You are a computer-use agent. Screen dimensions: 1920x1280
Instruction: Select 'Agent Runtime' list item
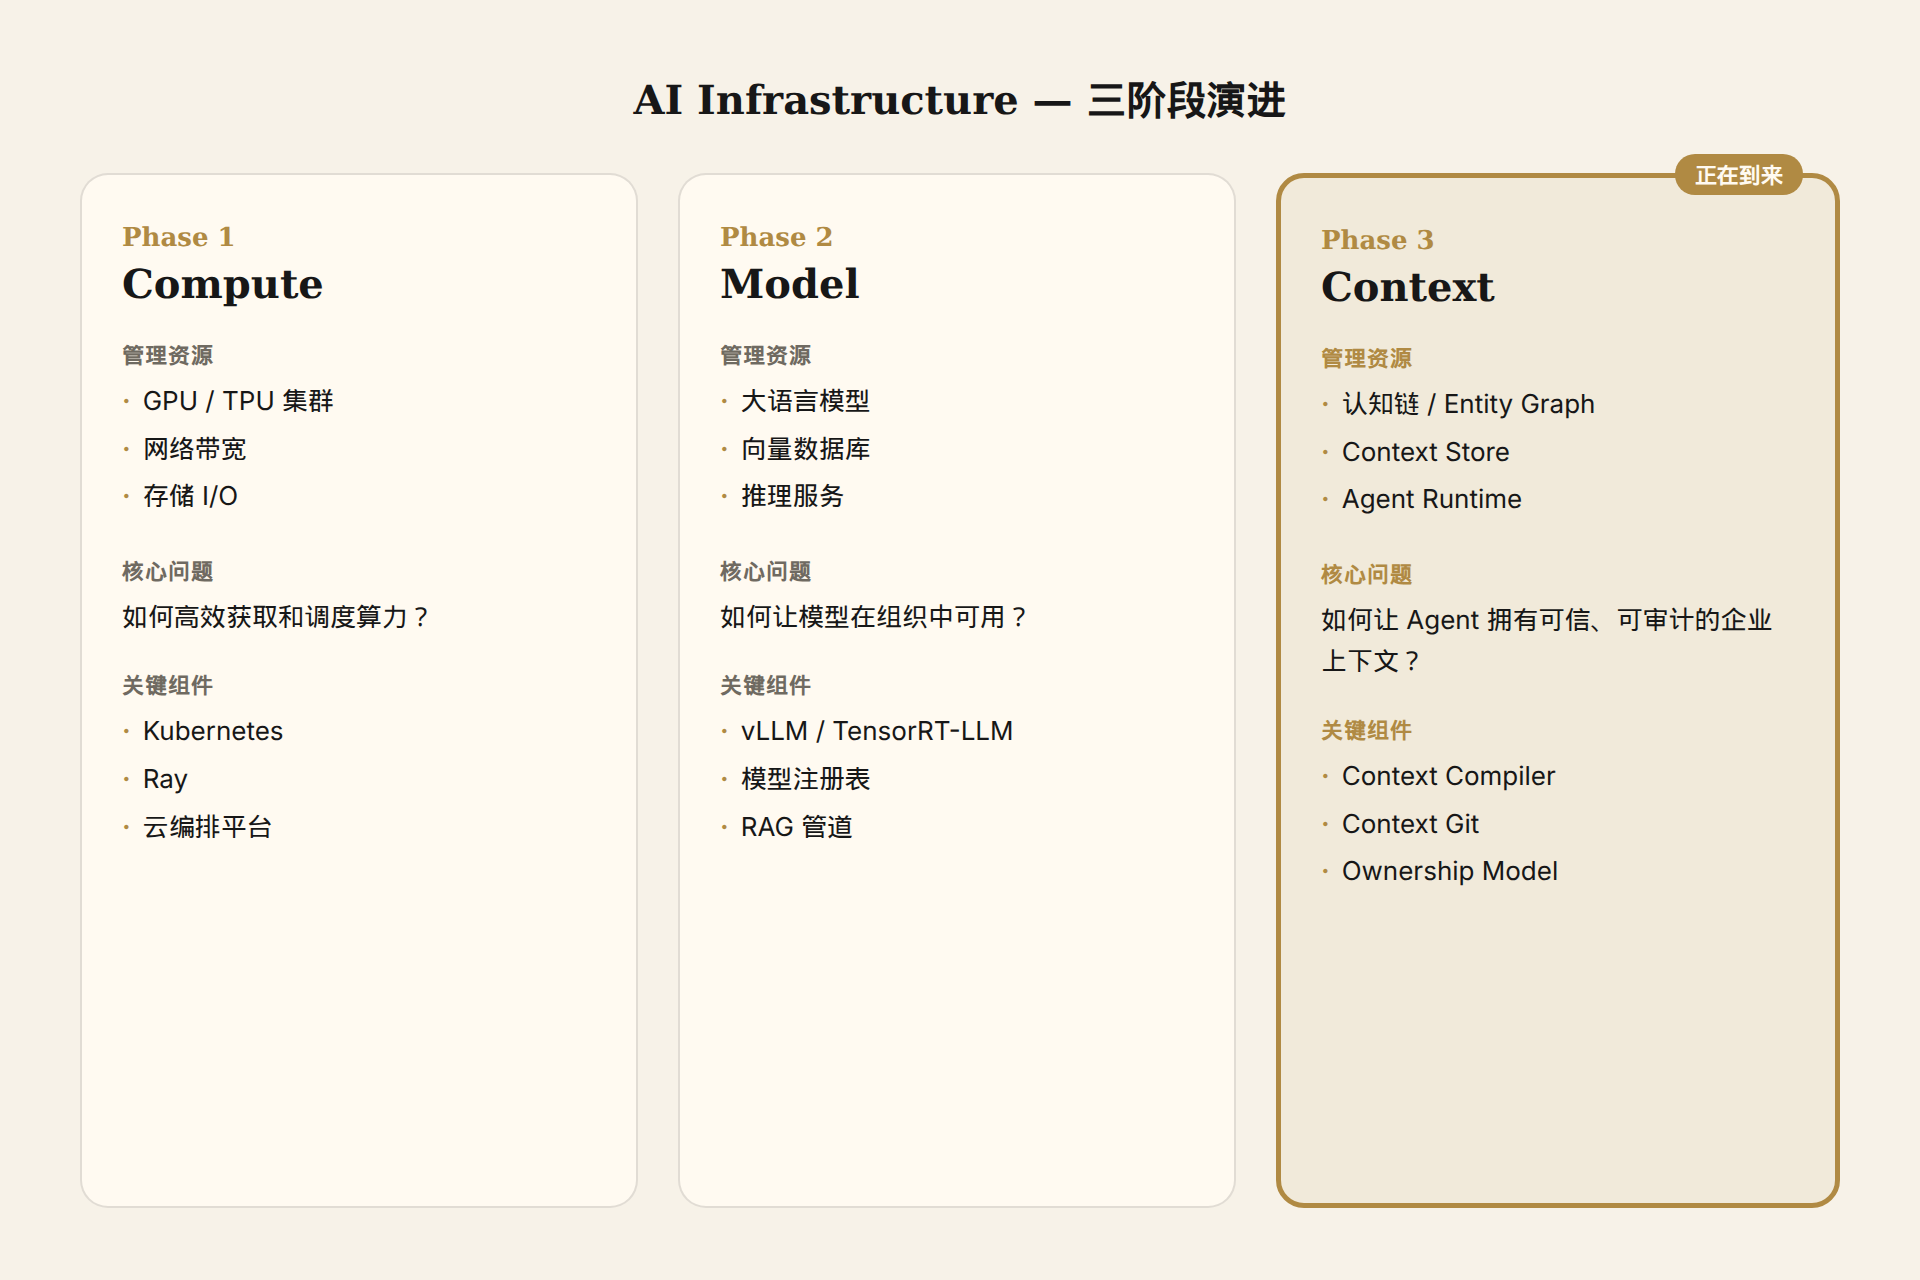1431,499
